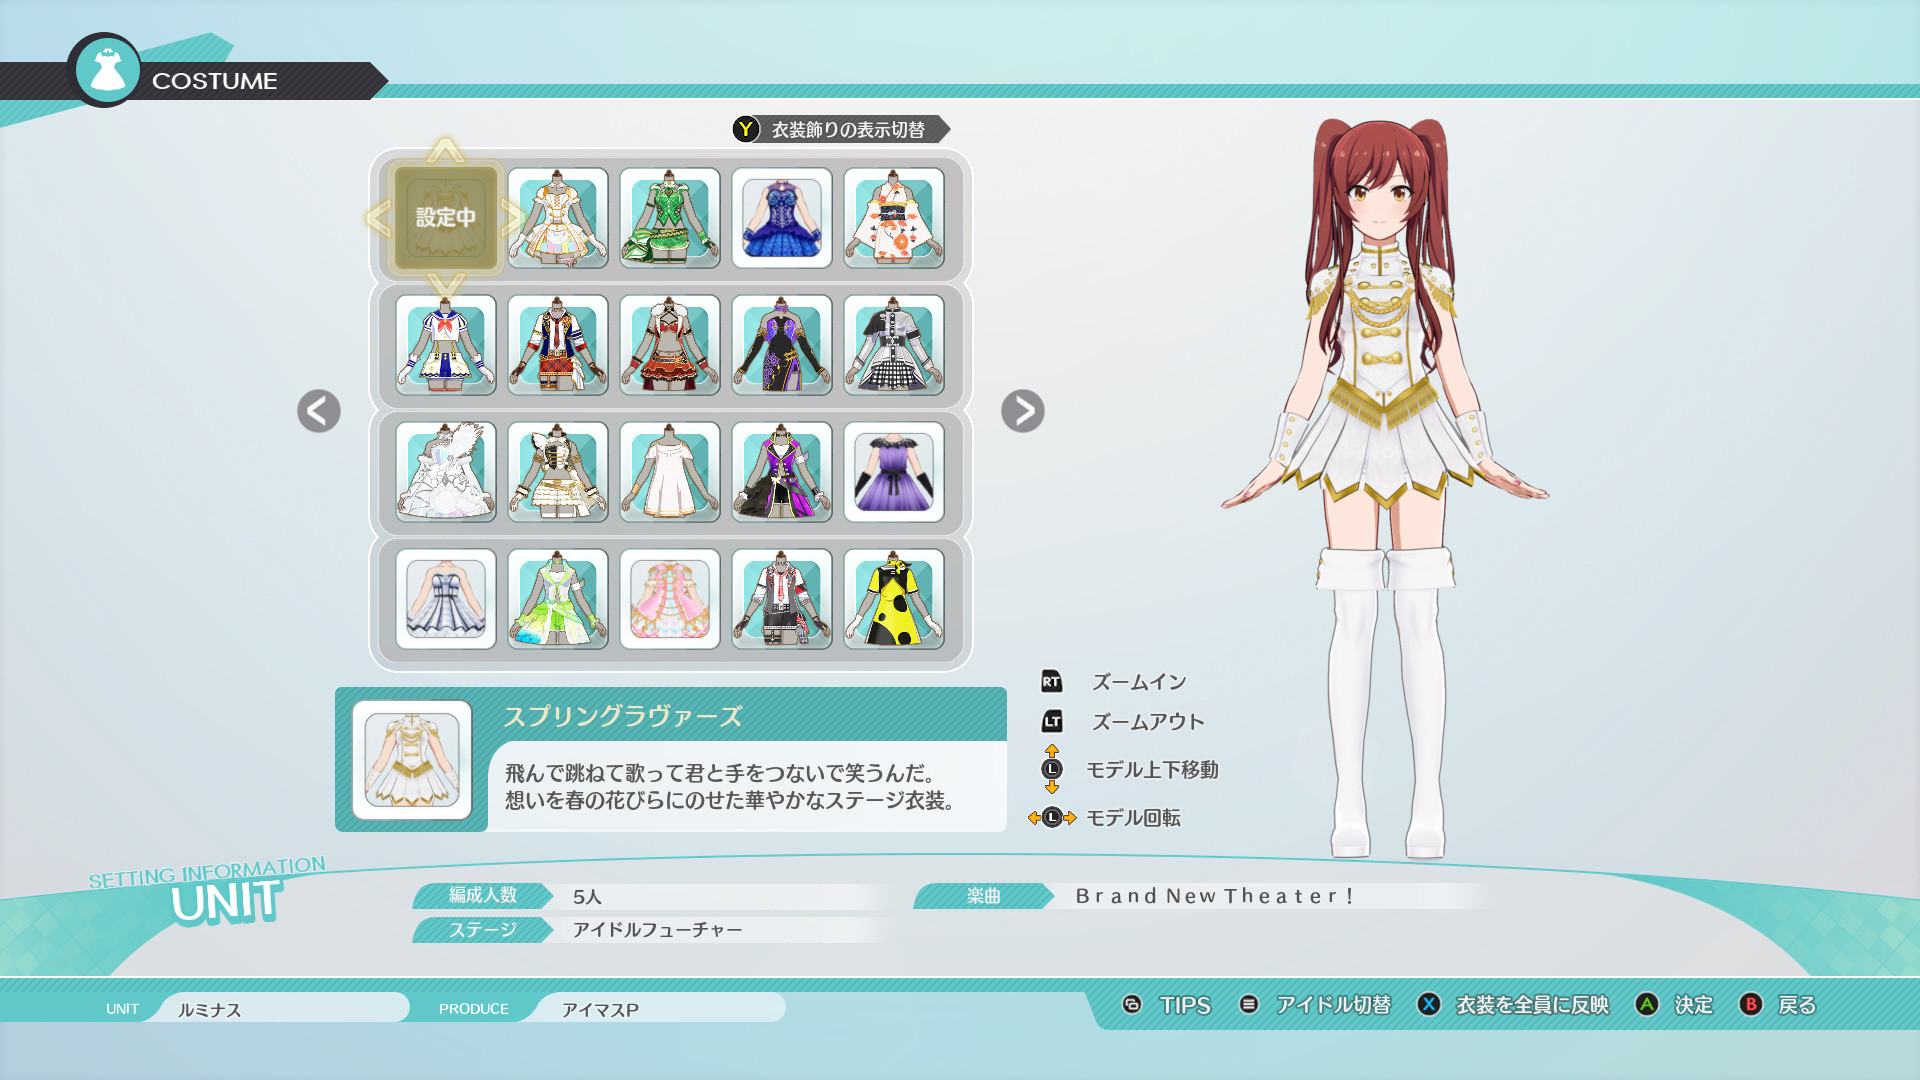Click the model up/down move stick icon
Screen dimensions: 1920x1080
[1051, 769]
